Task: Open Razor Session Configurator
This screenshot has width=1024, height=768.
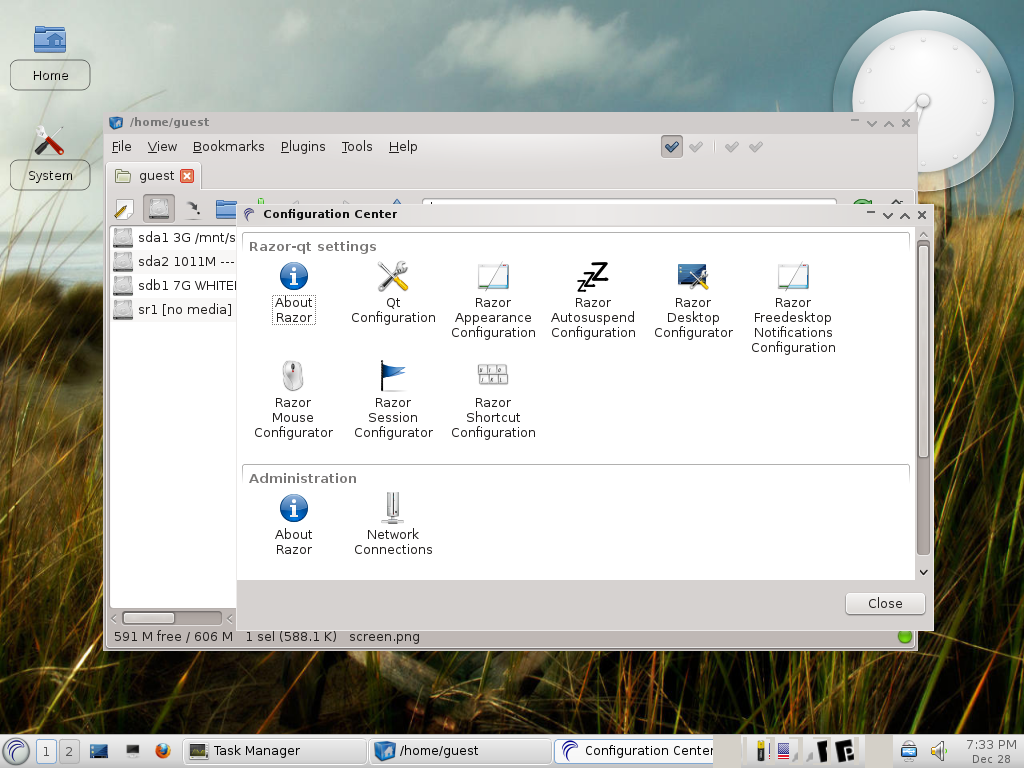Action: [393, 400]
